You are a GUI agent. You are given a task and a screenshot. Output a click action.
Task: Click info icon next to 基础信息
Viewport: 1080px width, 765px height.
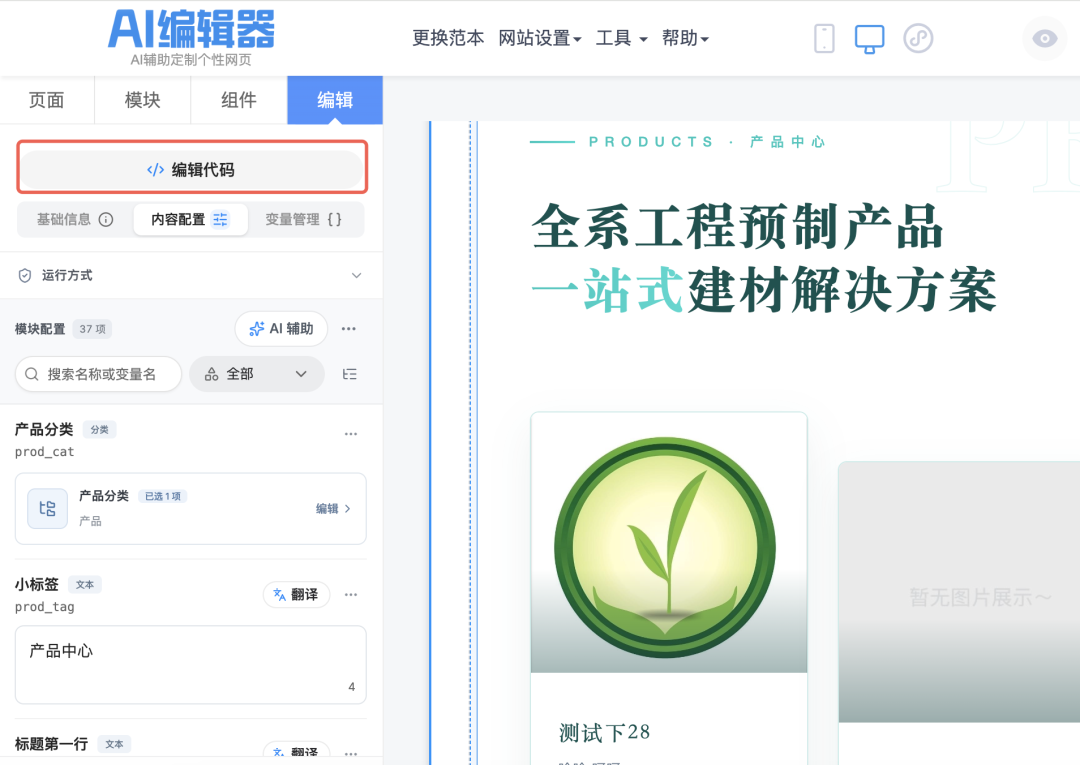(x=106, y=220)
